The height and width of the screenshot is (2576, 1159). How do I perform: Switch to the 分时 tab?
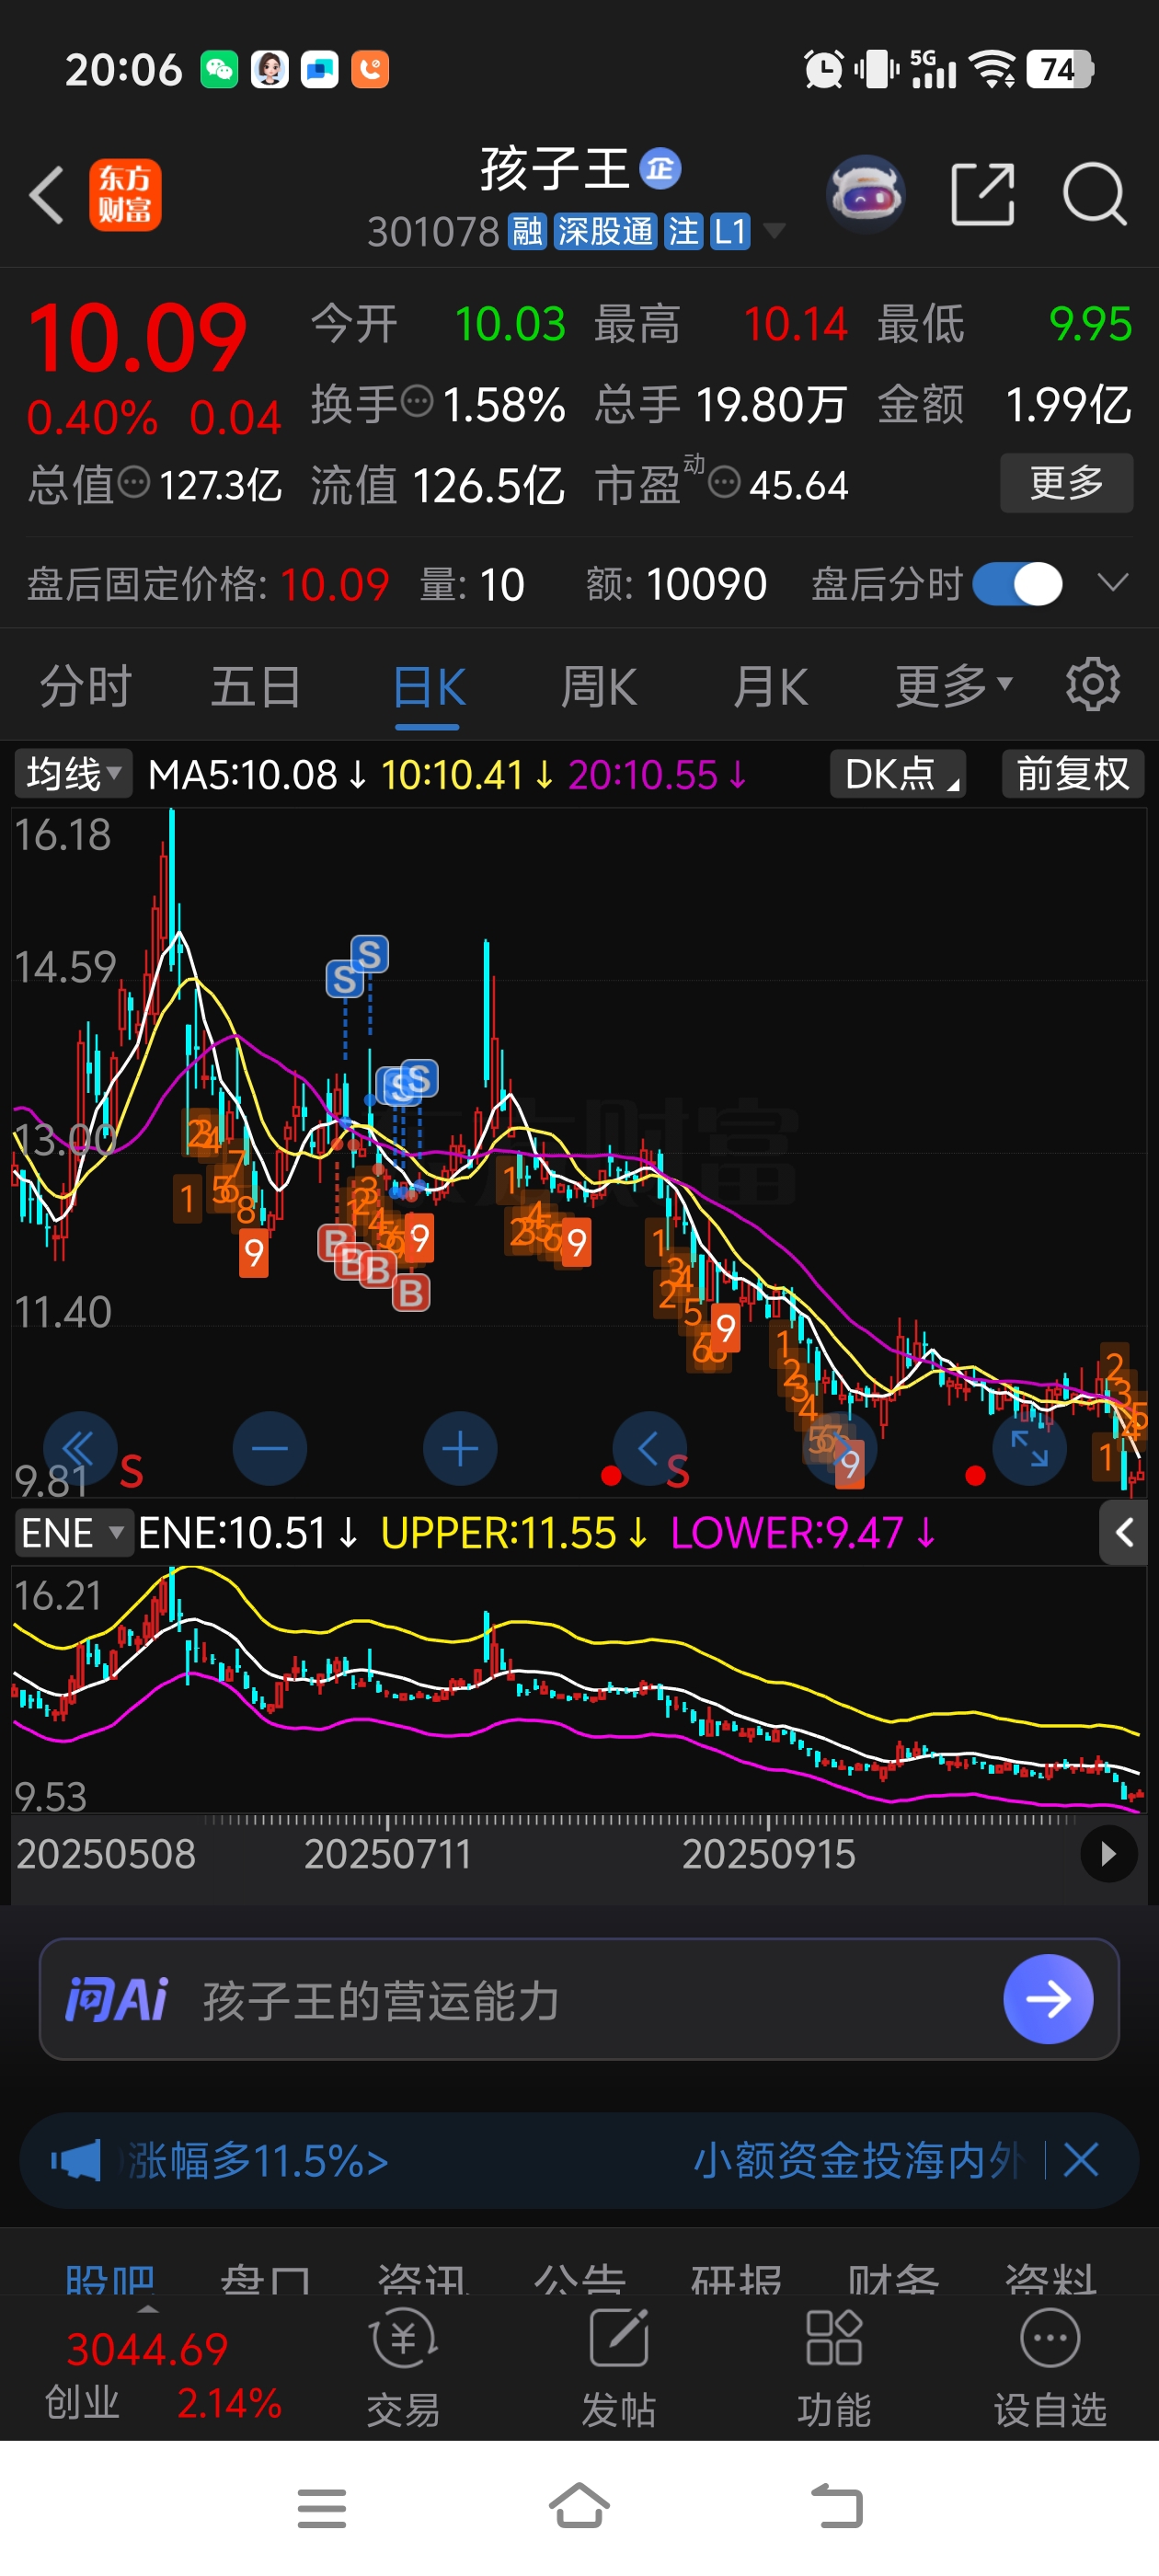point(86,687)
